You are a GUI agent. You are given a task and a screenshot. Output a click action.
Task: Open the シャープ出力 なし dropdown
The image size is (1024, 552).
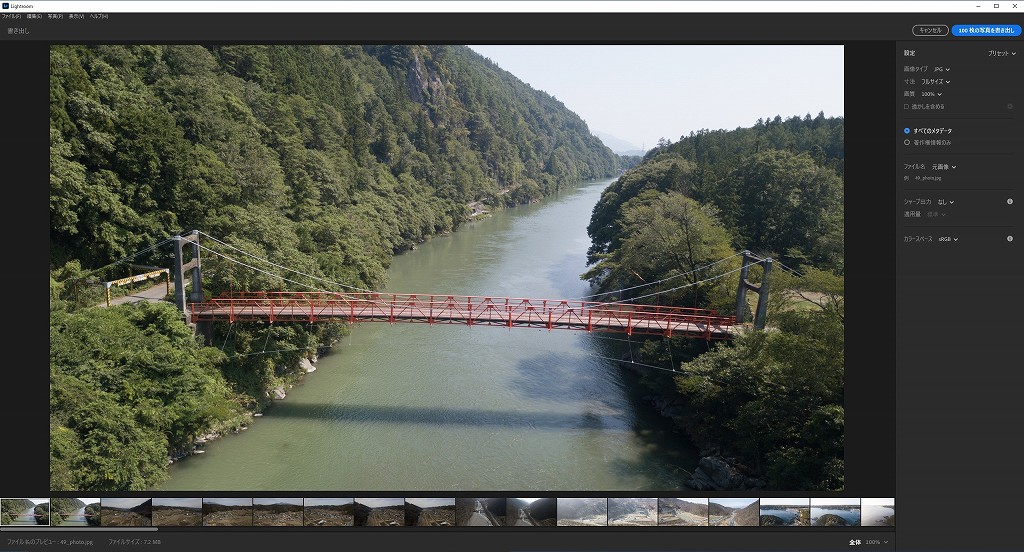(946, 202)
